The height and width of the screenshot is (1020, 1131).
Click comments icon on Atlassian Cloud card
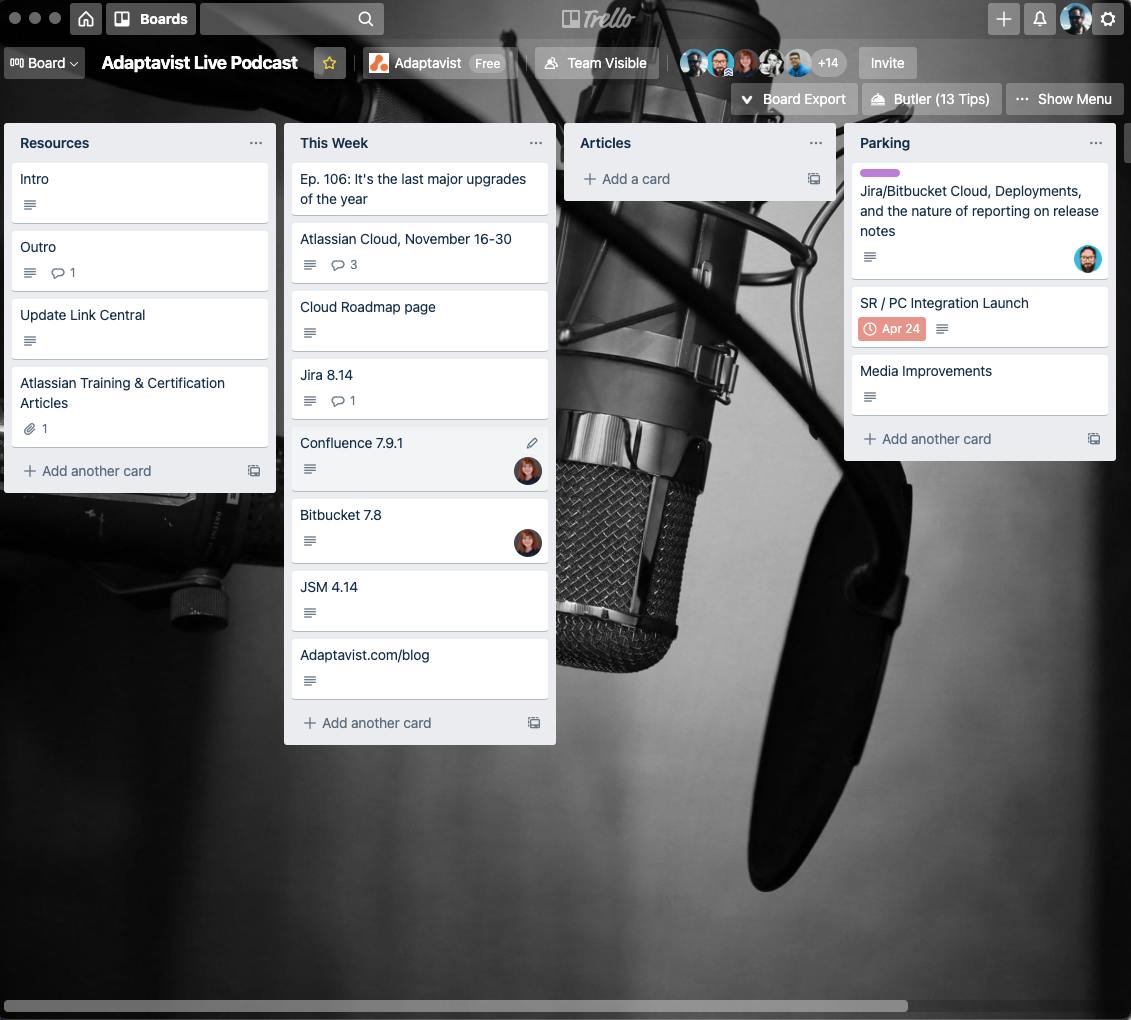tap(338, 265)
